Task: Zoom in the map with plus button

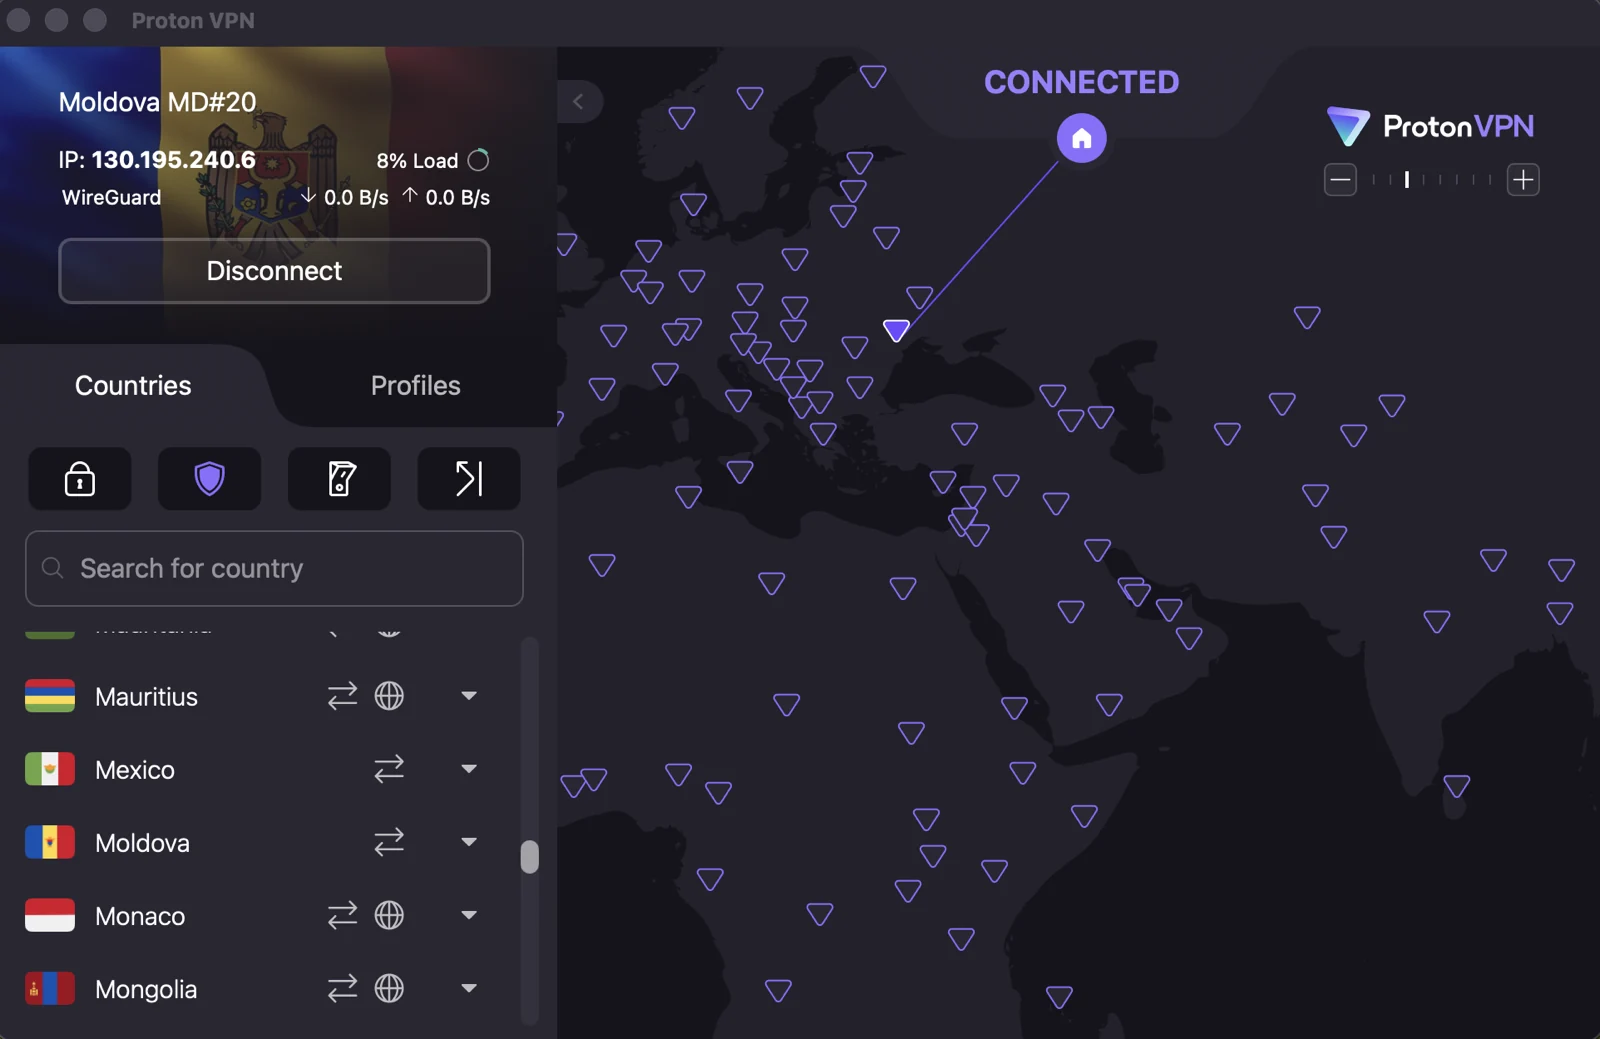Action: coord(1523,180)
